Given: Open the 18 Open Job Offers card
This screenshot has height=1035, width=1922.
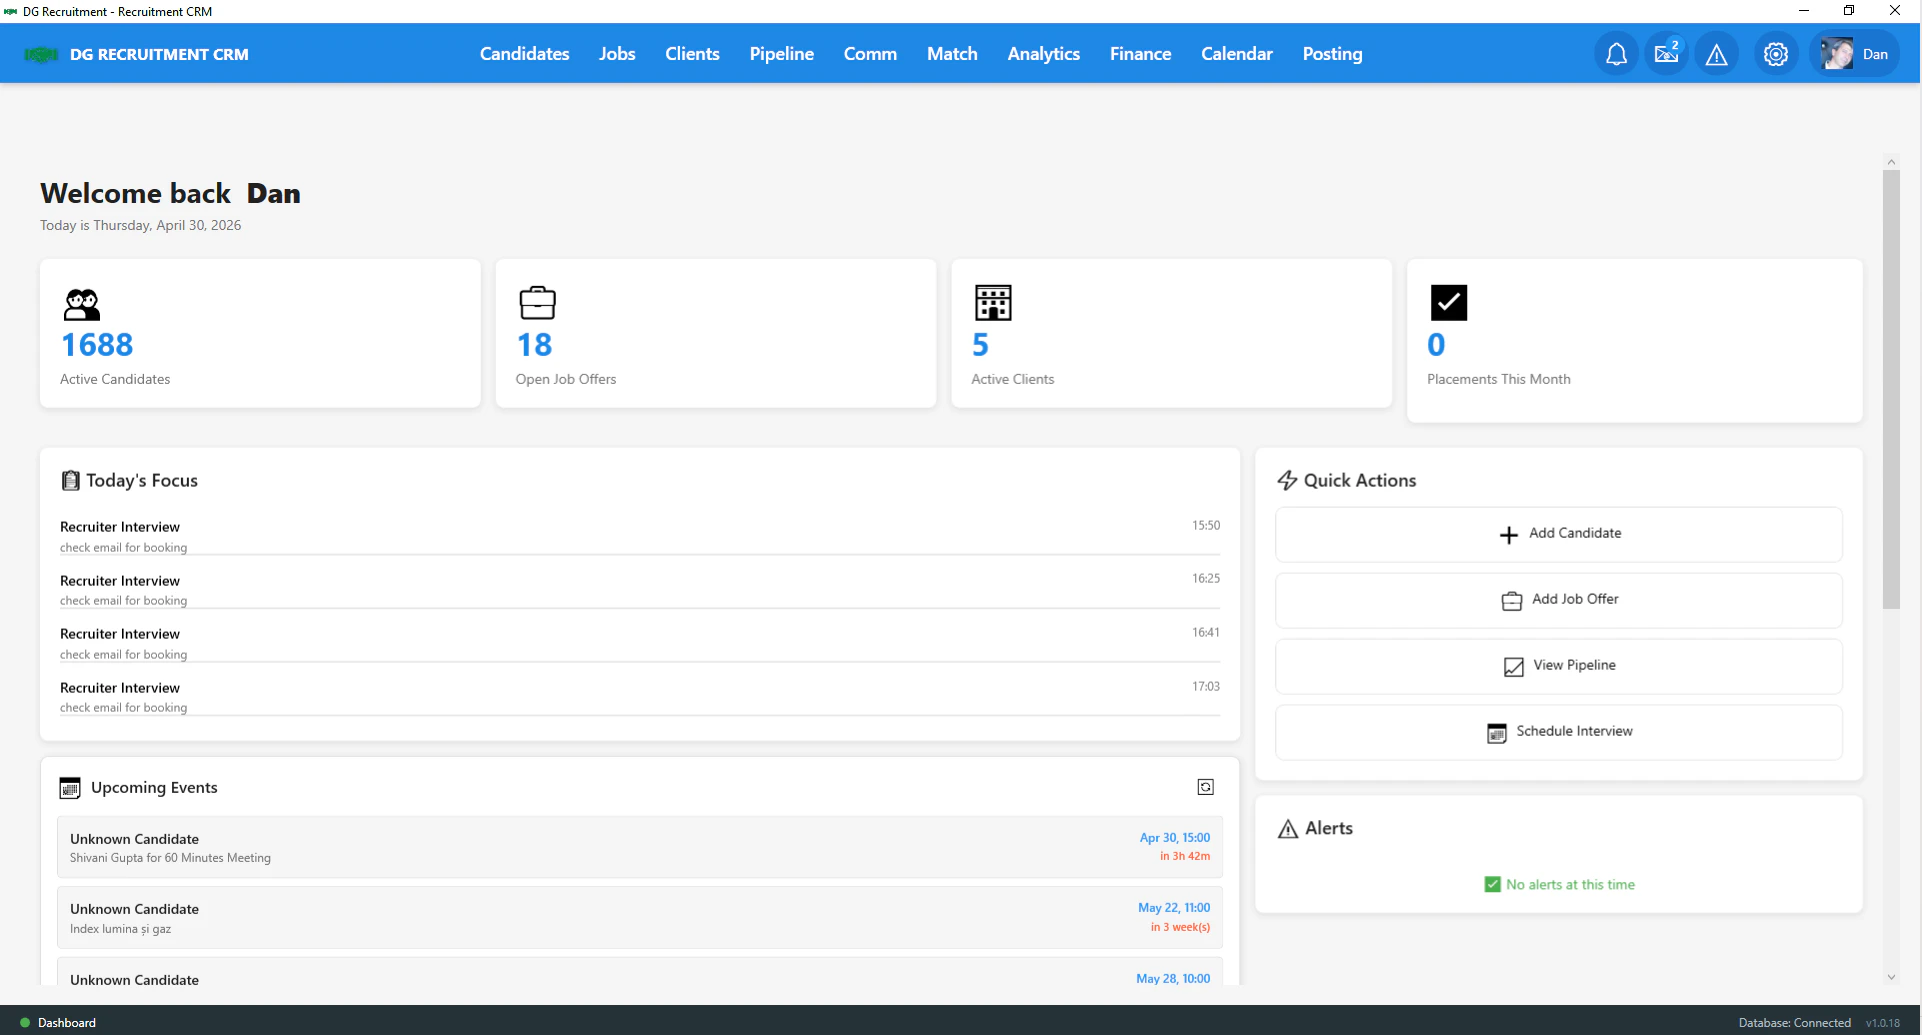Looking at the screenshot, I should (716, 334).
